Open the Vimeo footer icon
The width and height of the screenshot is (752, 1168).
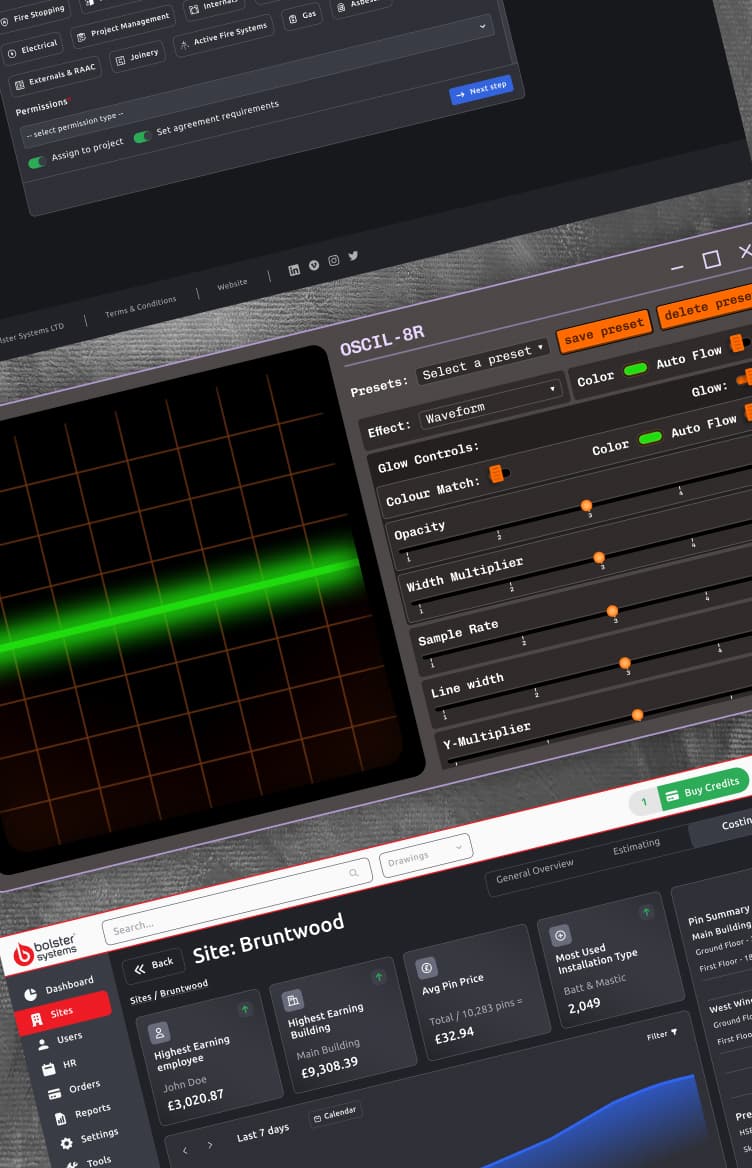(314, 265)
